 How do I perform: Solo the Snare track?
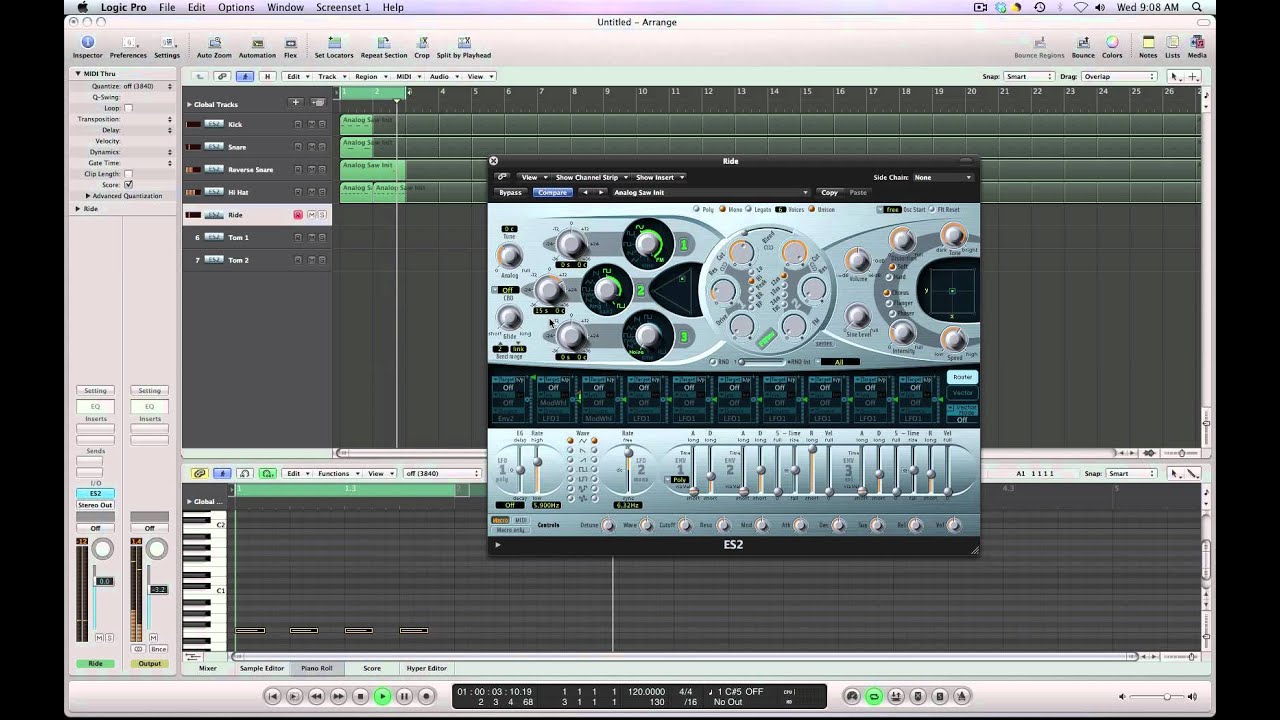323,147
